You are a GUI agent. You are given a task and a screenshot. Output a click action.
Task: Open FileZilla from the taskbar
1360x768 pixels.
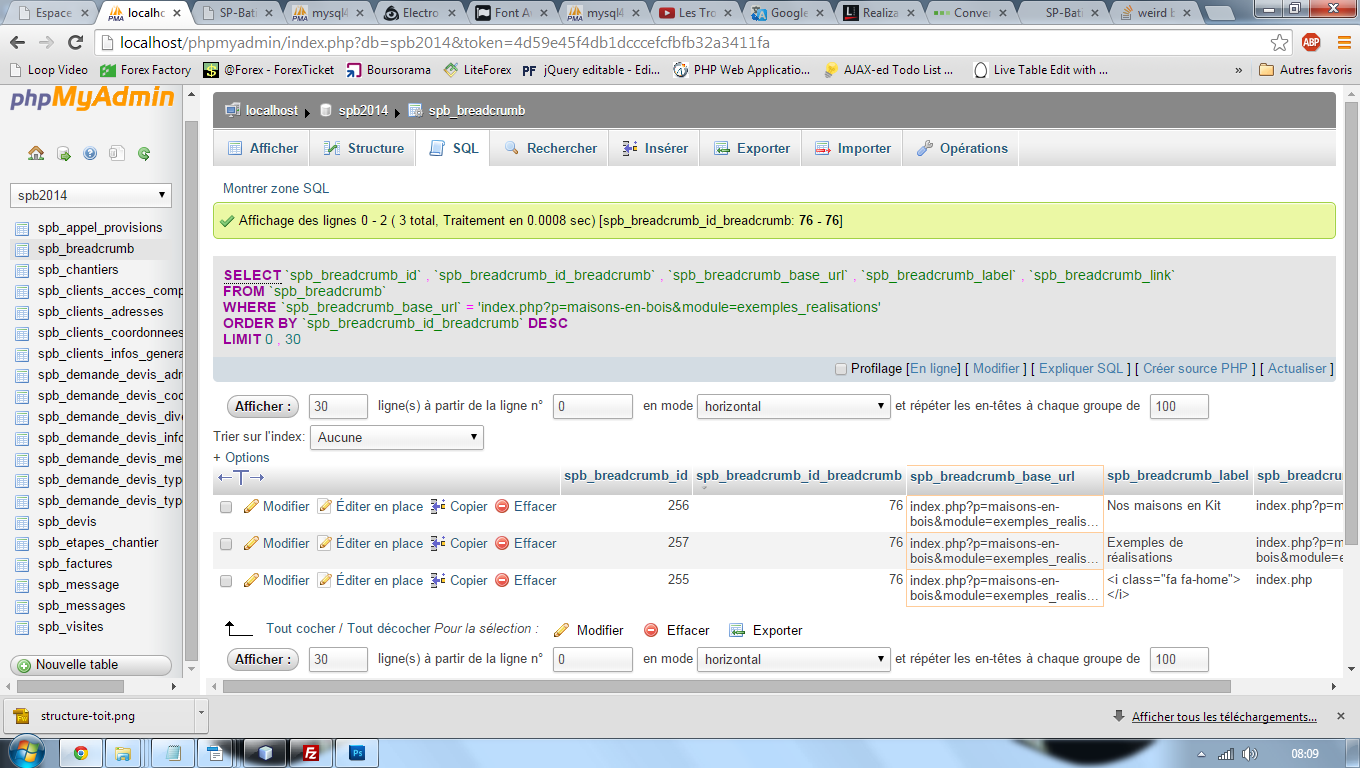pos(311,753)
